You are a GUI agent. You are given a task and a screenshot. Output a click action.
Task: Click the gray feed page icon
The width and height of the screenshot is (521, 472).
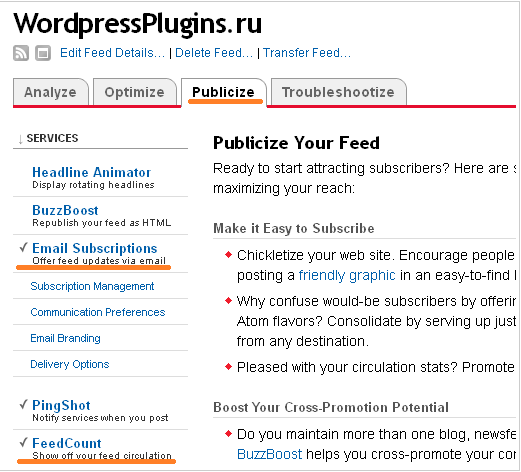[x=43, y=53]
